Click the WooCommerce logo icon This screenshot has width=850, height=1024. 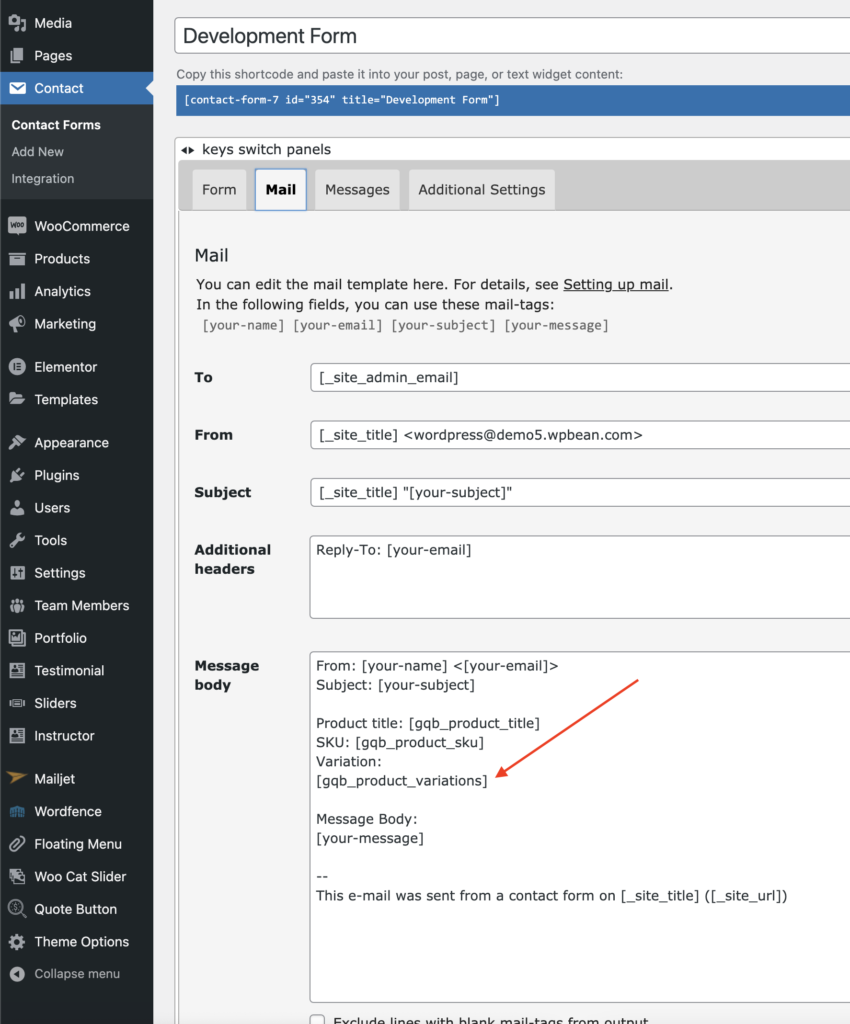pos(17,226)
